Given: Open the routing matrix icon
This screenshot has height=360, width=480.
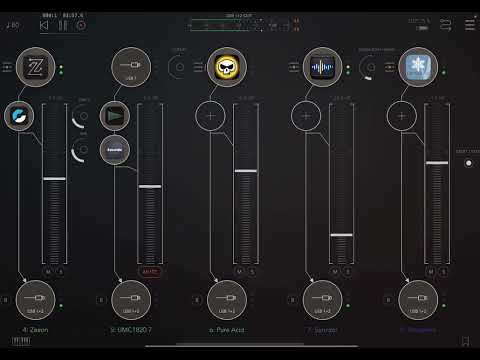Looking at the screenshot, I should coord(446,25).
